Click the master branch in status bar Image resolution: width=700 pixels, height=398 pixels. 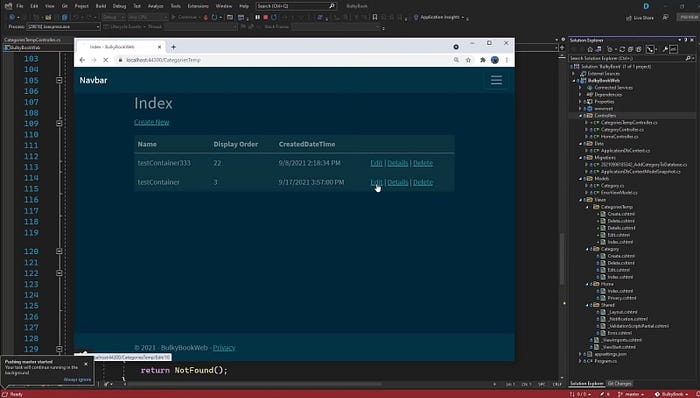point(630,394)
